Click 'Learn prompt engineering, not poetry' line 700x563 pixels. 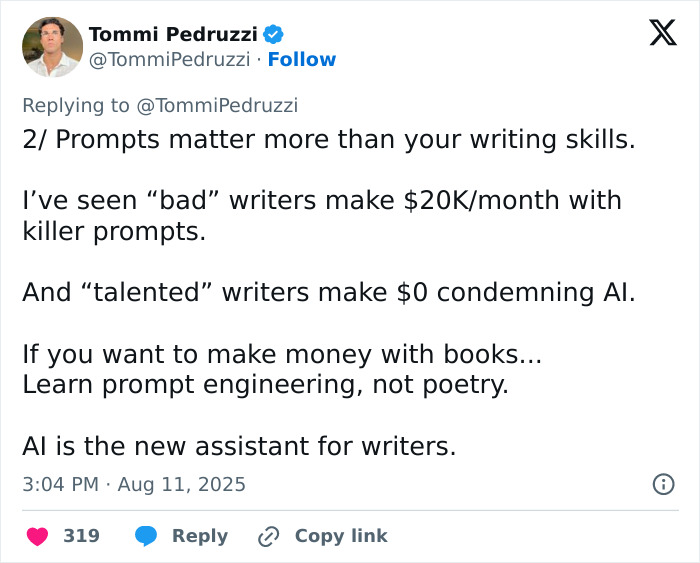click(x=265, y=384)
